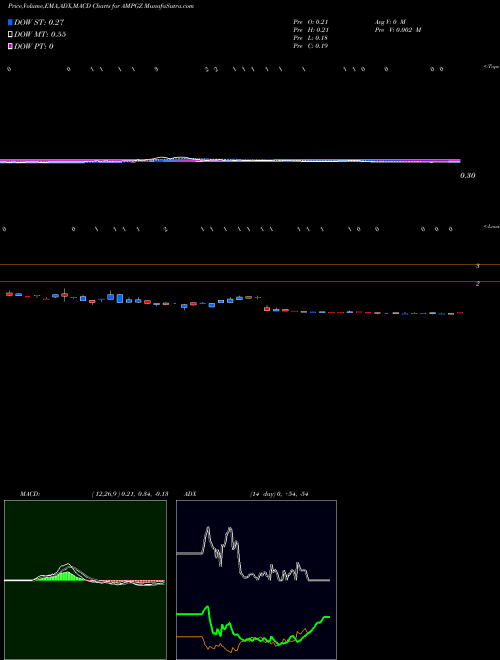
Task: Click the 'MACD:' panel heading
Action: [30, 494]
